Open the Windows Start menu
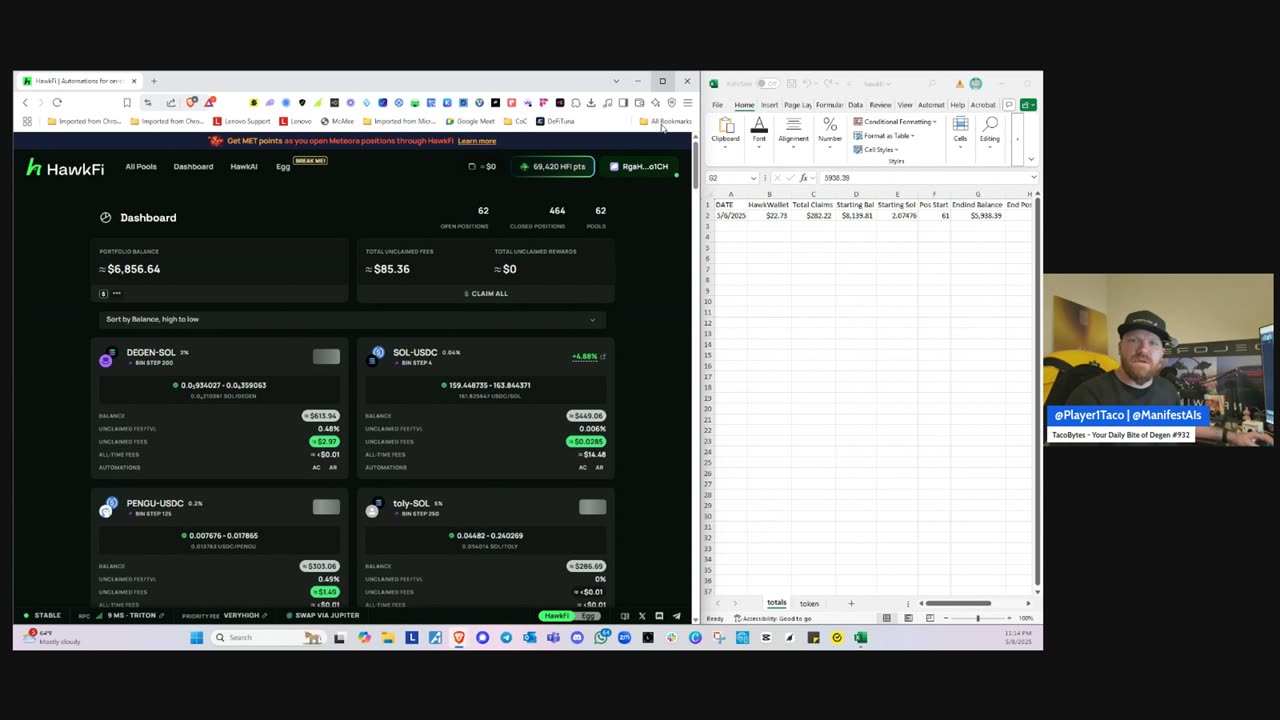Screen dimensions: 1280x720 click(196, 637)
